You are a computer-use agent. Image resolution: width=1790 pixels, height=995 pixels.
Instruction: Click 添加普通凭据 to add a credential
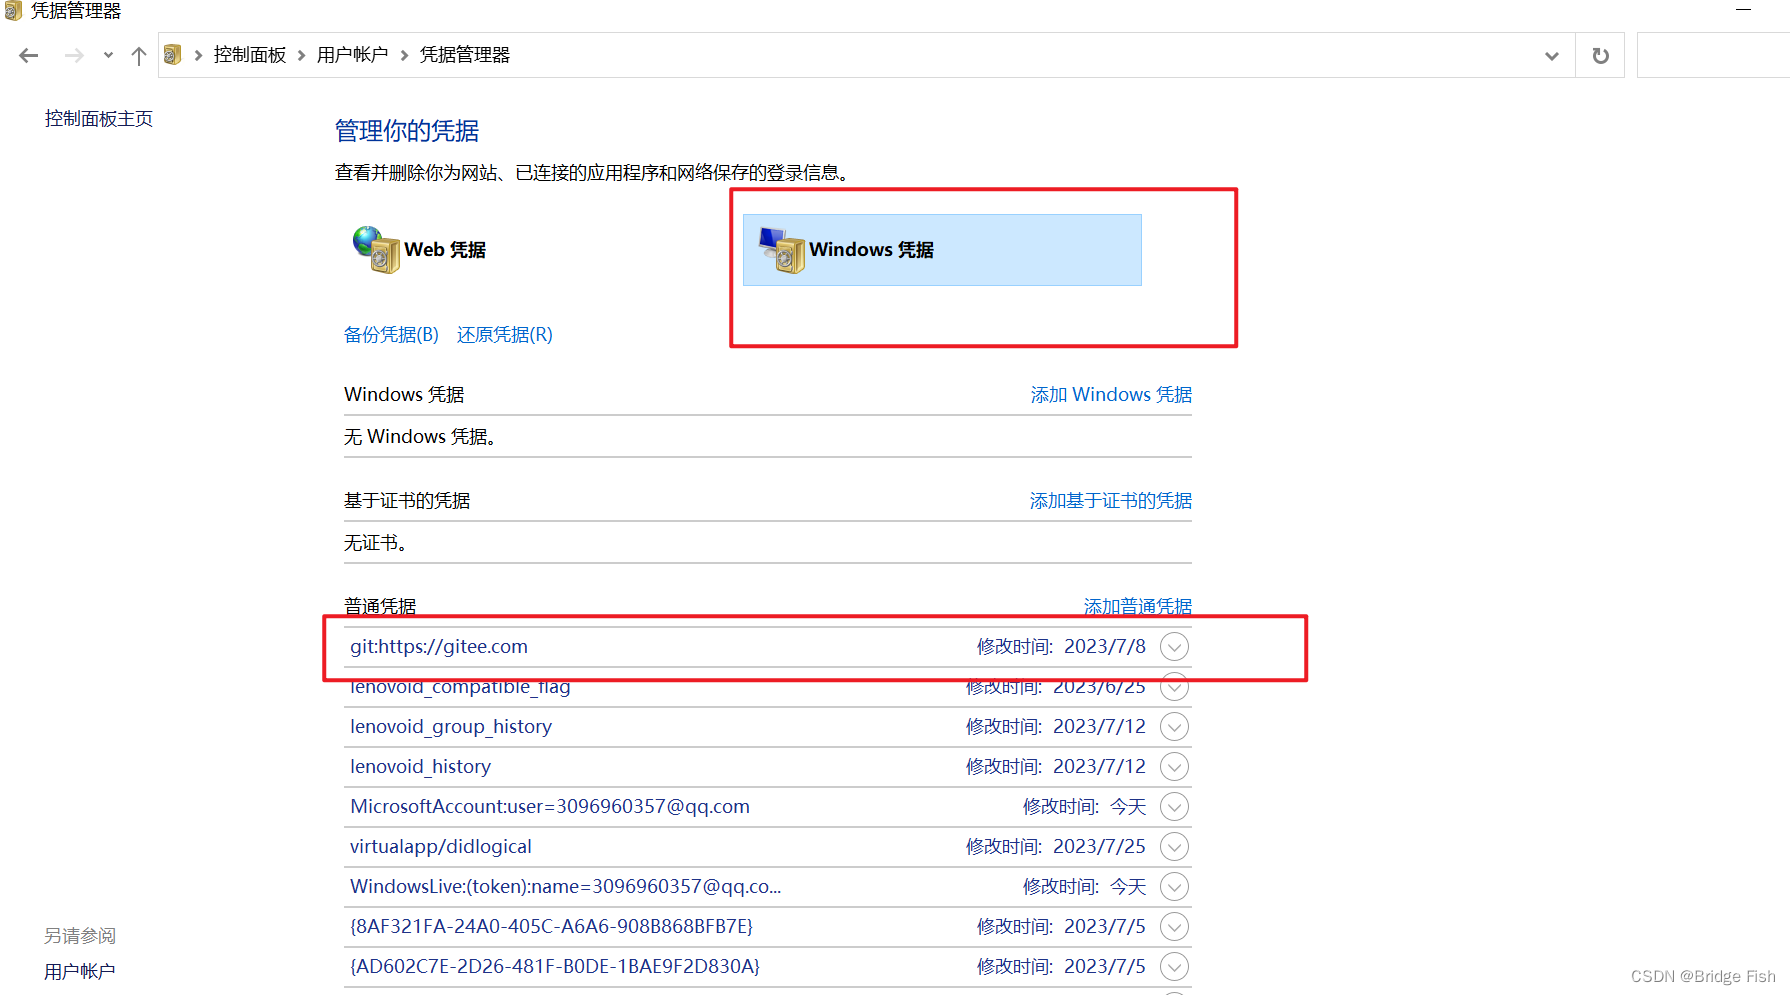[x=1136, y=606]
